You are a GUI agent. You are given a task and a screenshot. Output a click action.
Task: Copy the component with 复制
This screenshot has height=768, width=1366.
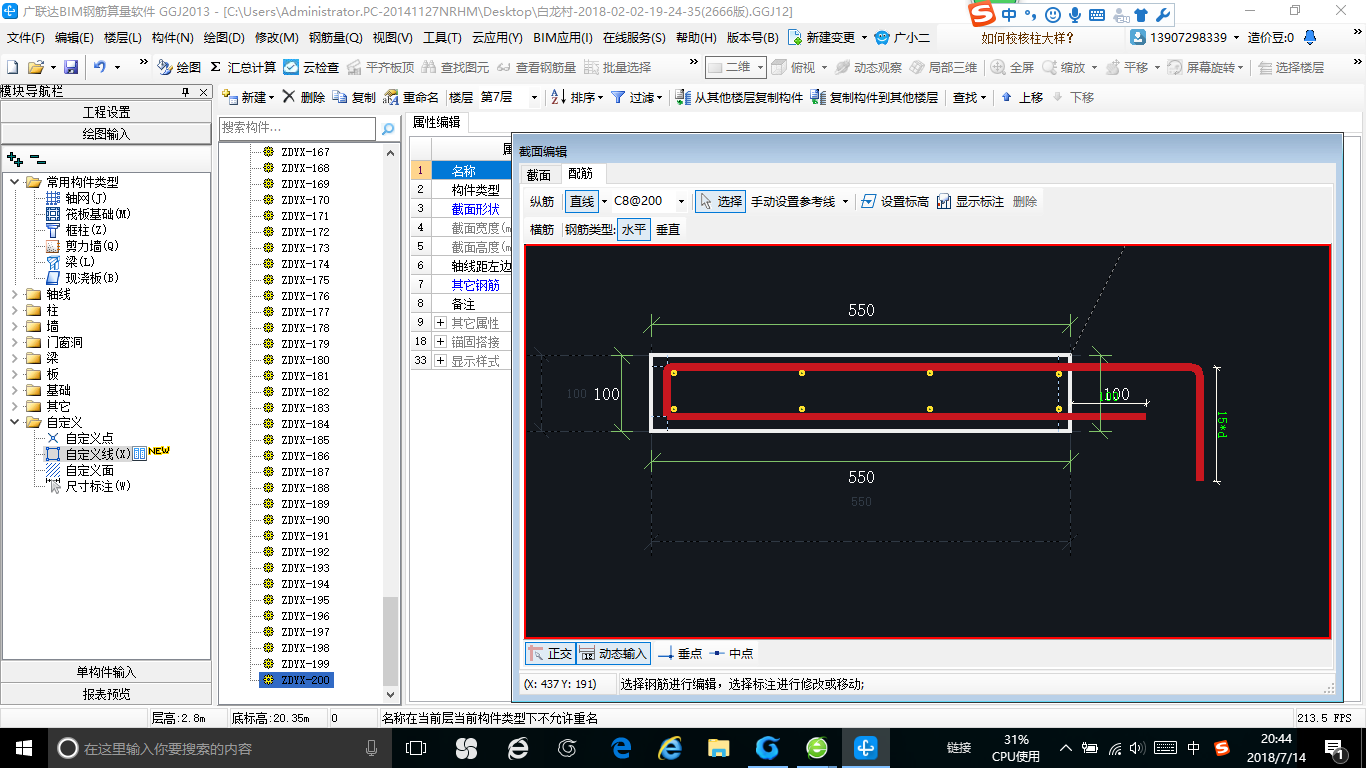(354, 97)
